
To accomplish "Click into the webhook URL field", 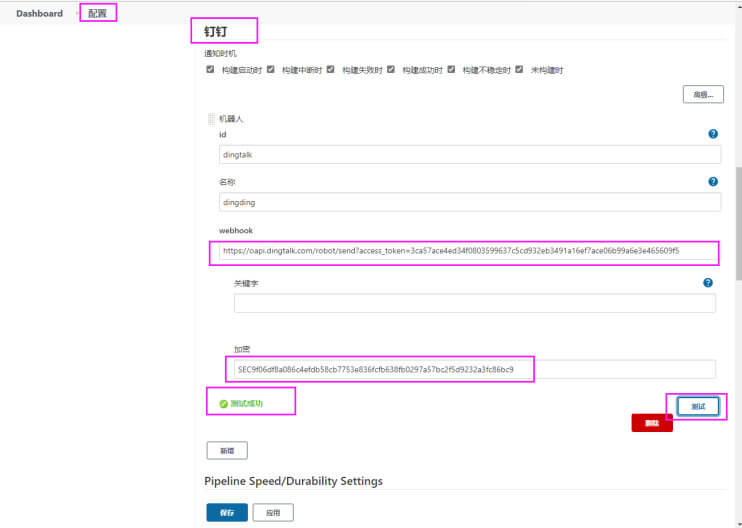I will click(x=468, y=251).
